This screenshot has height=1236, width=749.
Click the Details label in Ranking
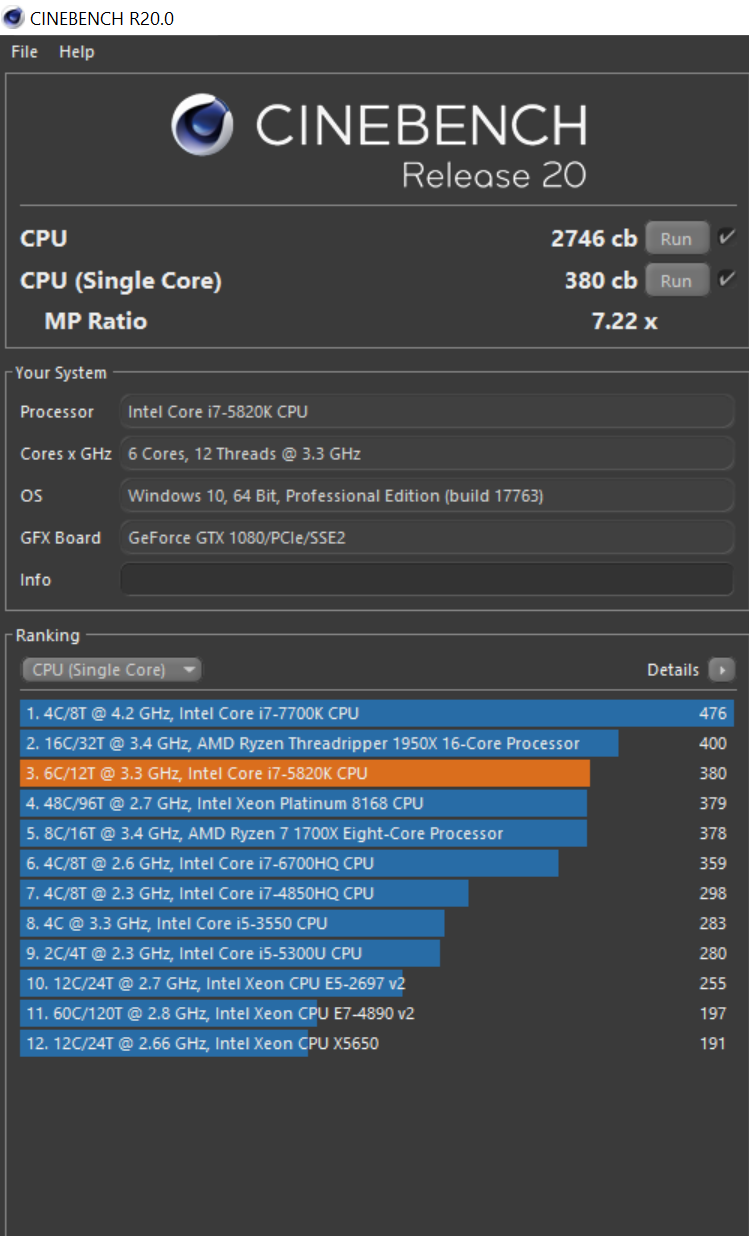[673, 670]
